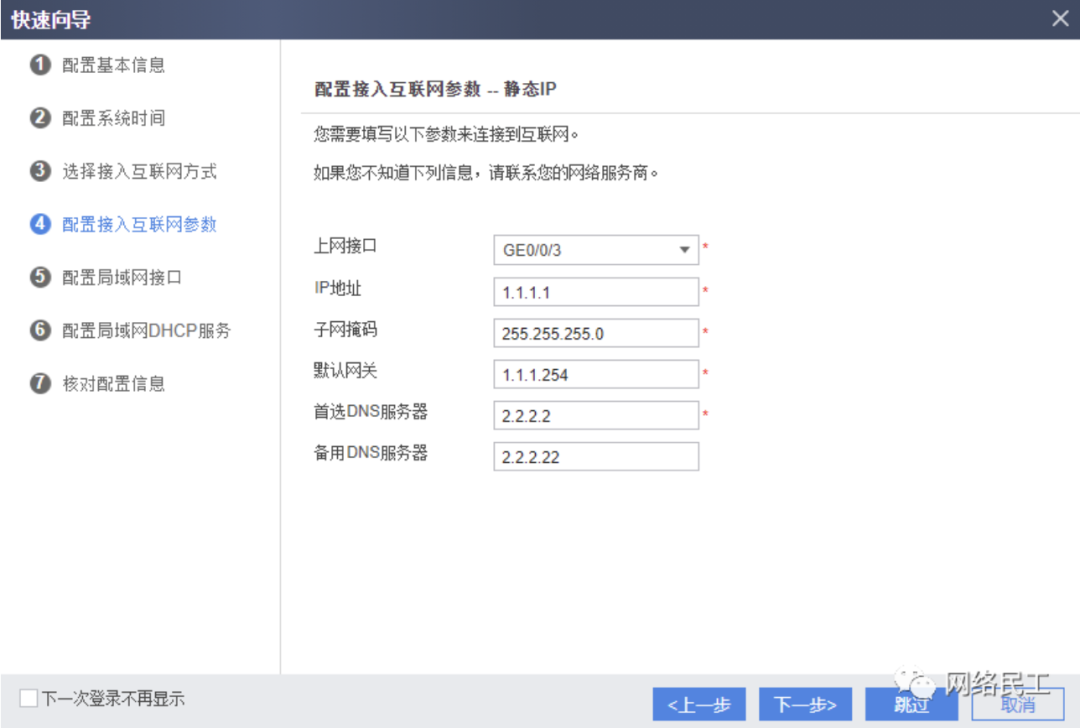This screenshot has height=728, width=1080.
Task: Close the 快速向导 dialog
Action: tap(1060, 19)
